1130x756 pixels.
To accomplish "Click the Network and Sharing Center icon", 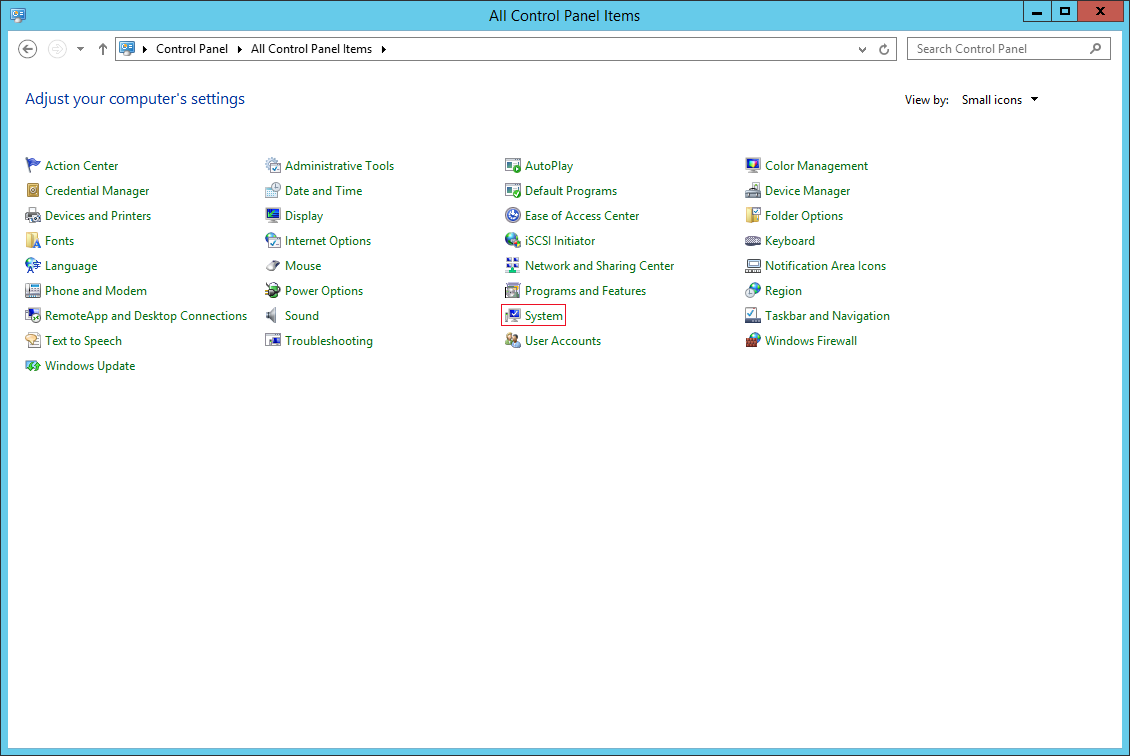I will click(x=512, y=265).
